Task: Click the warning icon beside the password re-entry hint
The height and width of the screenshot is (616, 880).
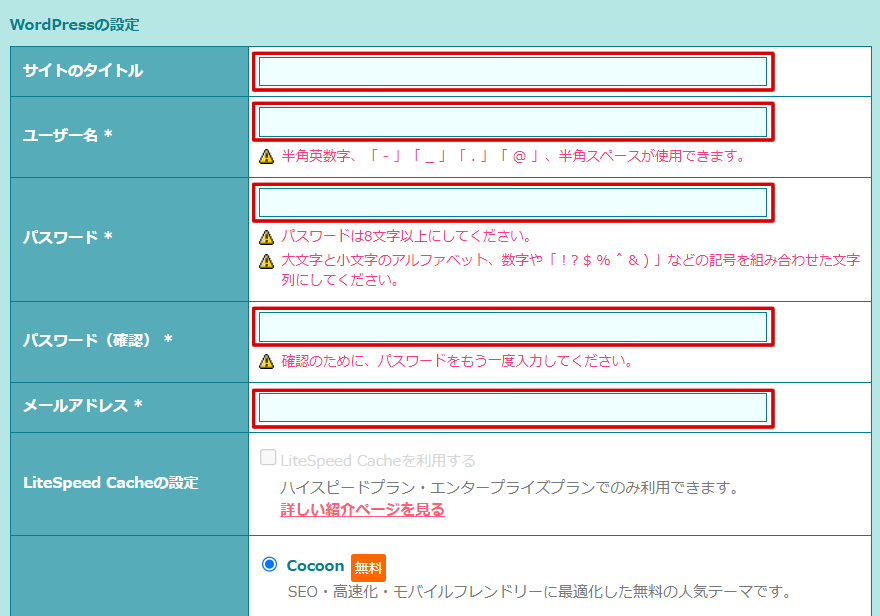Action: 266,361
